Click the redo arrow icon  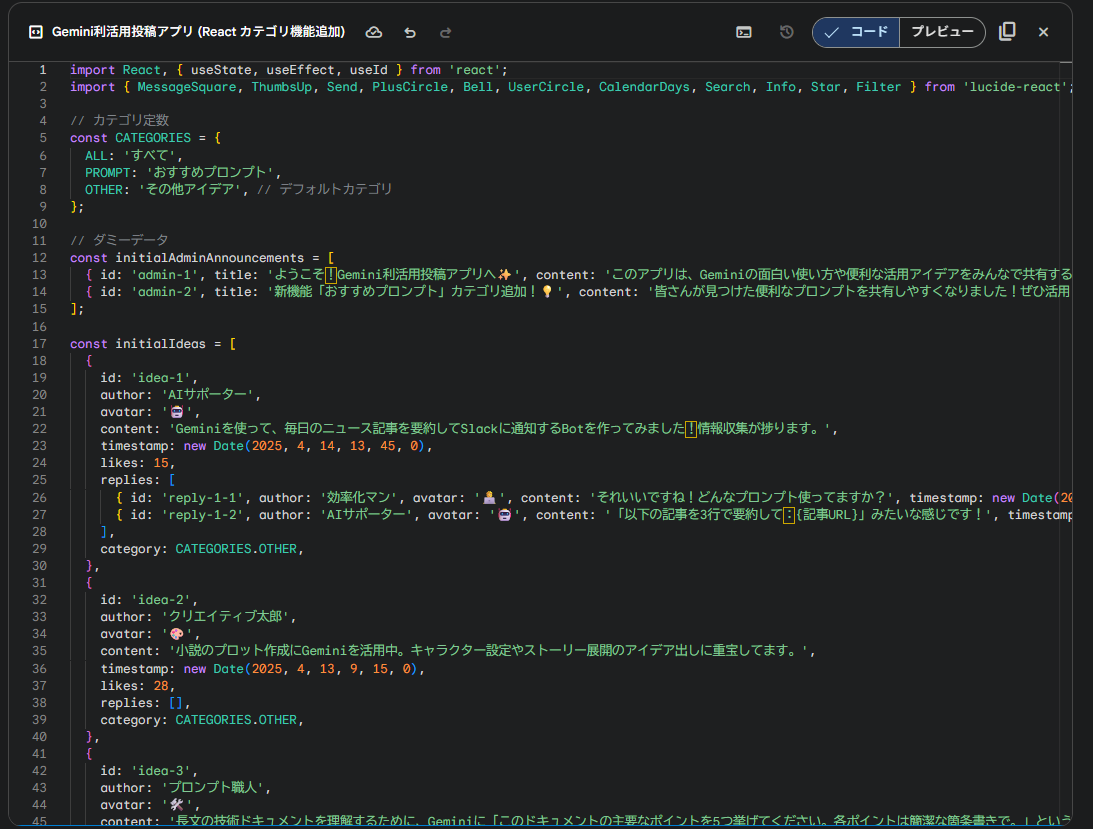click(445, 32)
